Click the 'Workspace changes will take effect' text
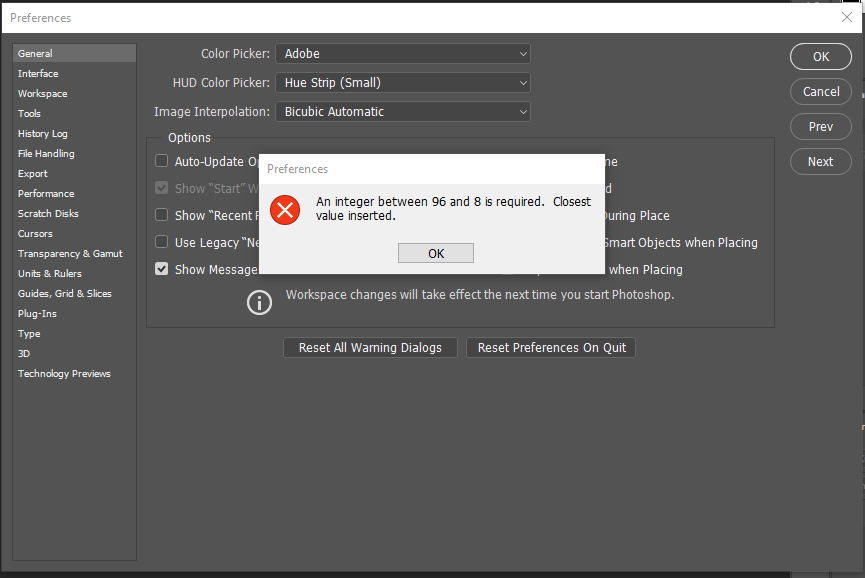 pyautogui.click(x=480, y=295)
